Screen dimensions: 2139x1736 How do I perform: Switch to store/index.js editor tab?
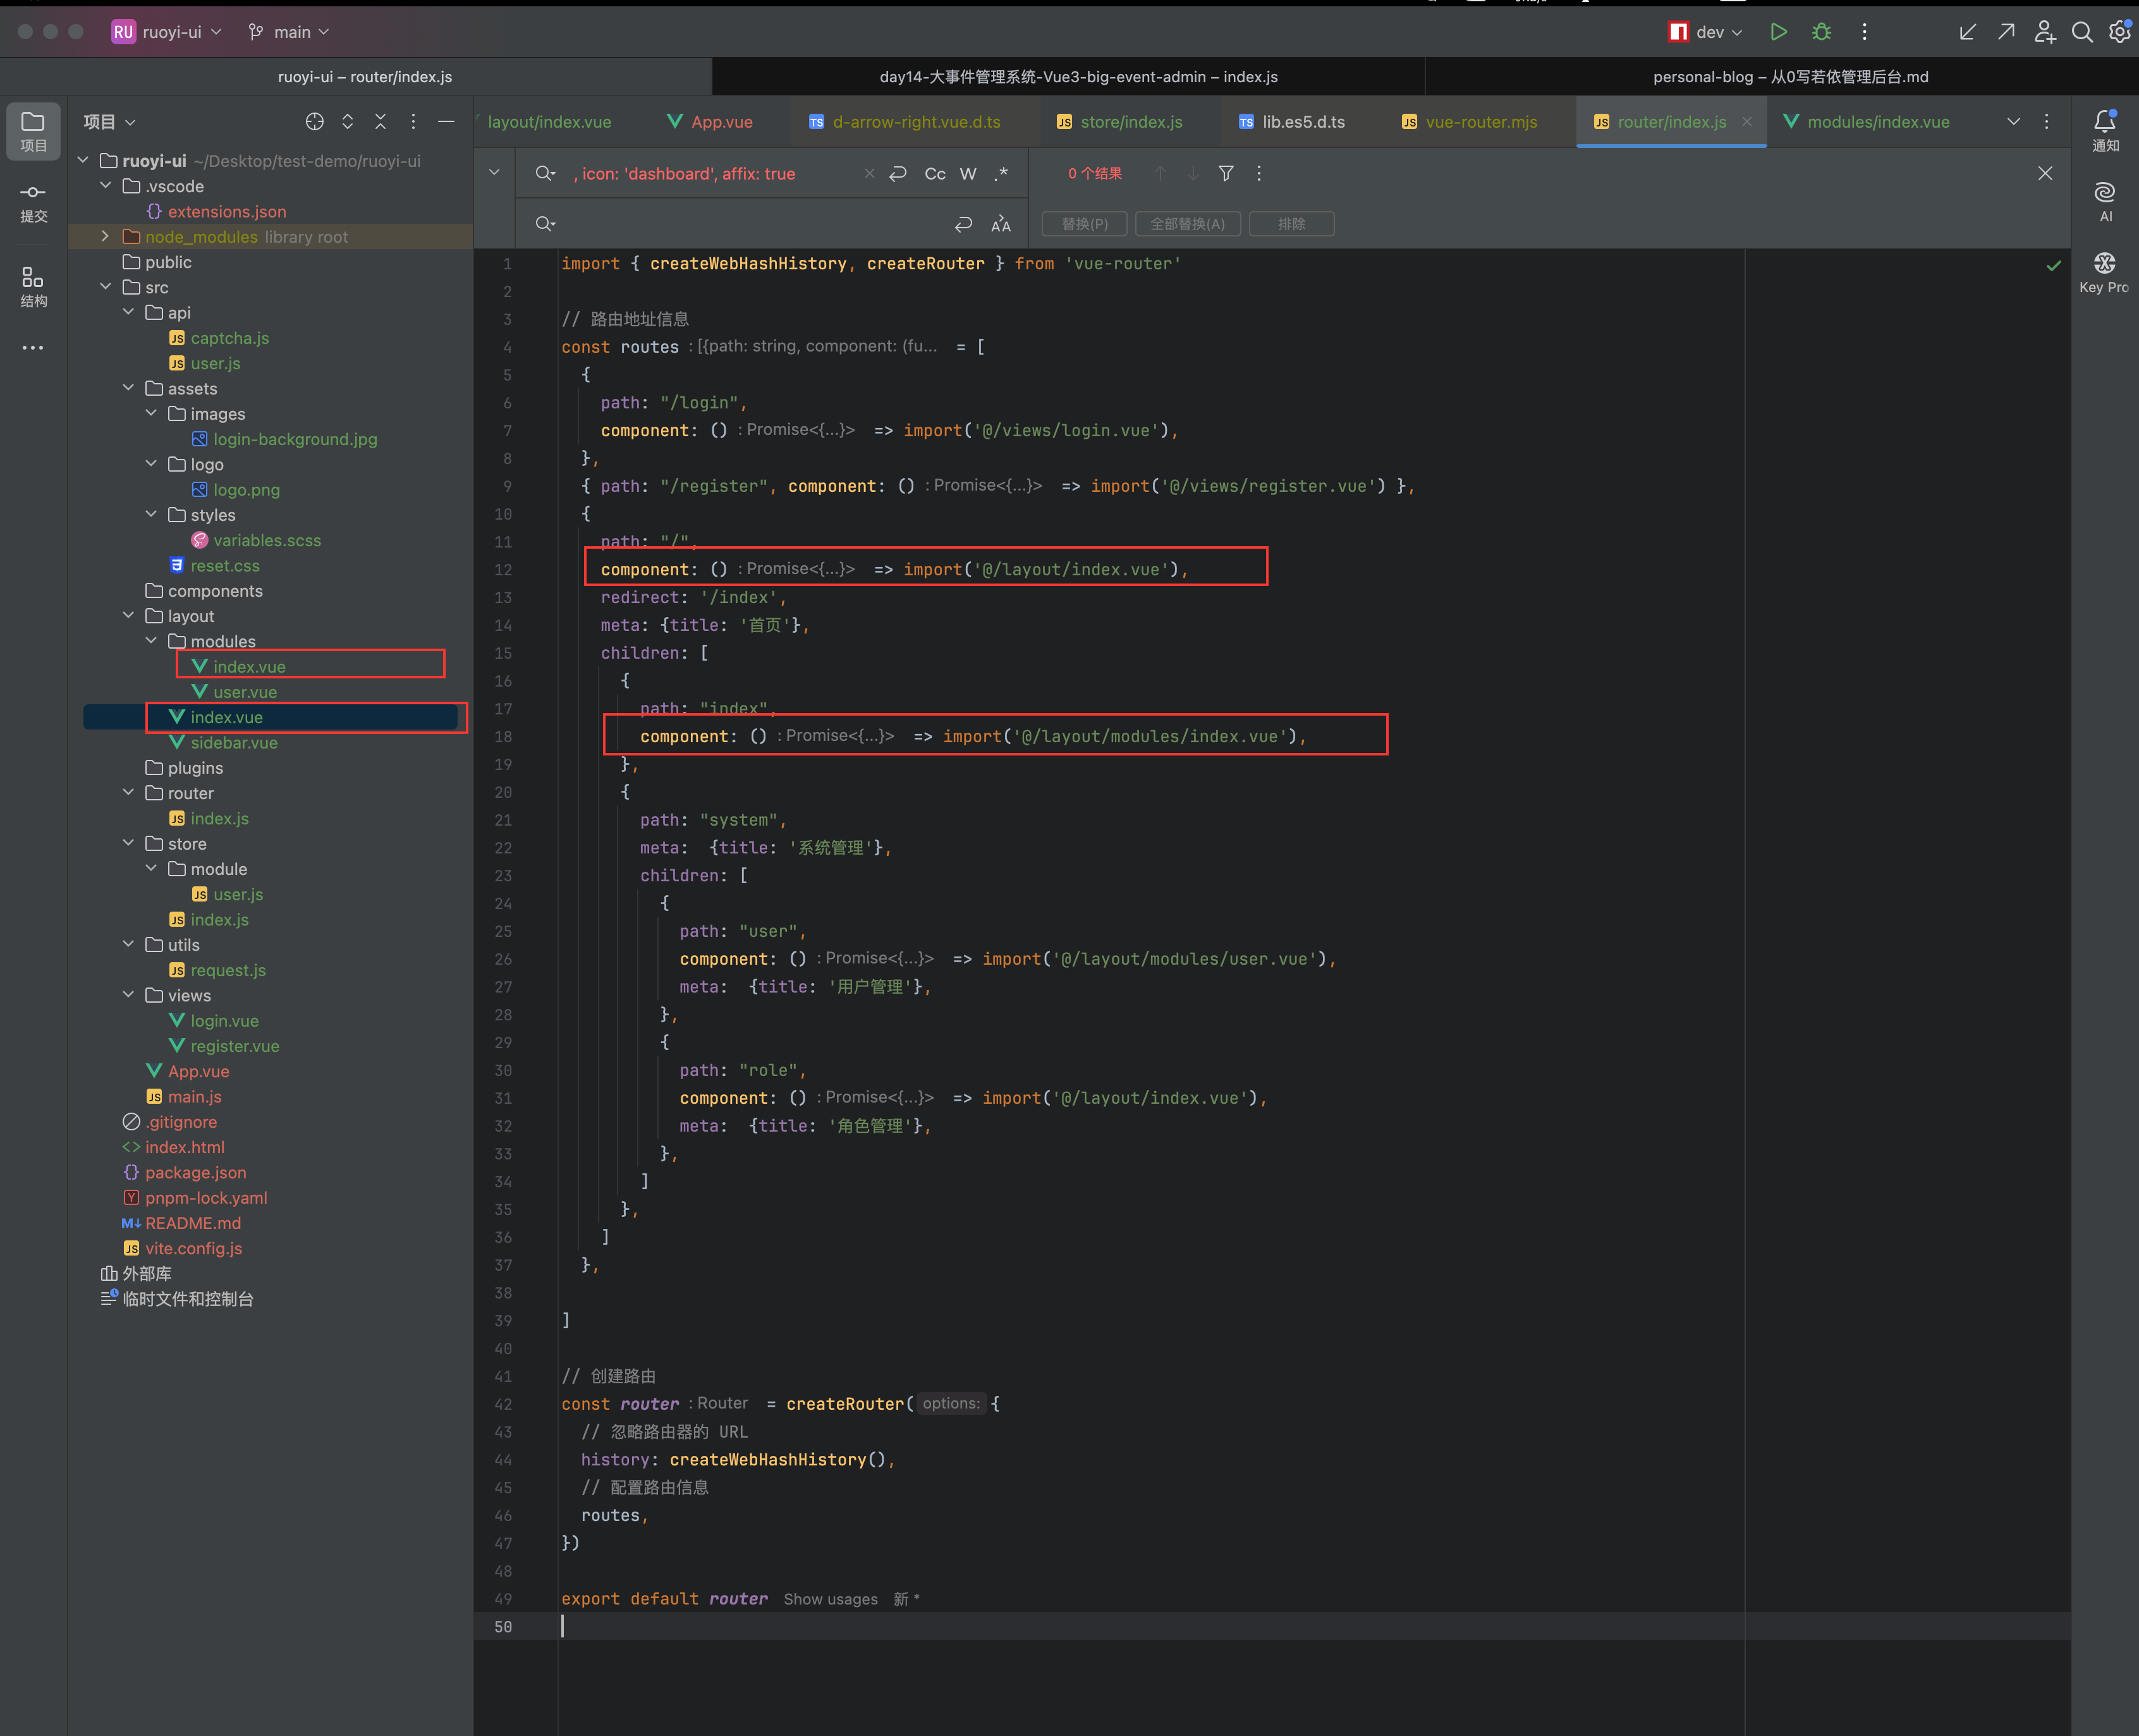tap(1120, 122)
